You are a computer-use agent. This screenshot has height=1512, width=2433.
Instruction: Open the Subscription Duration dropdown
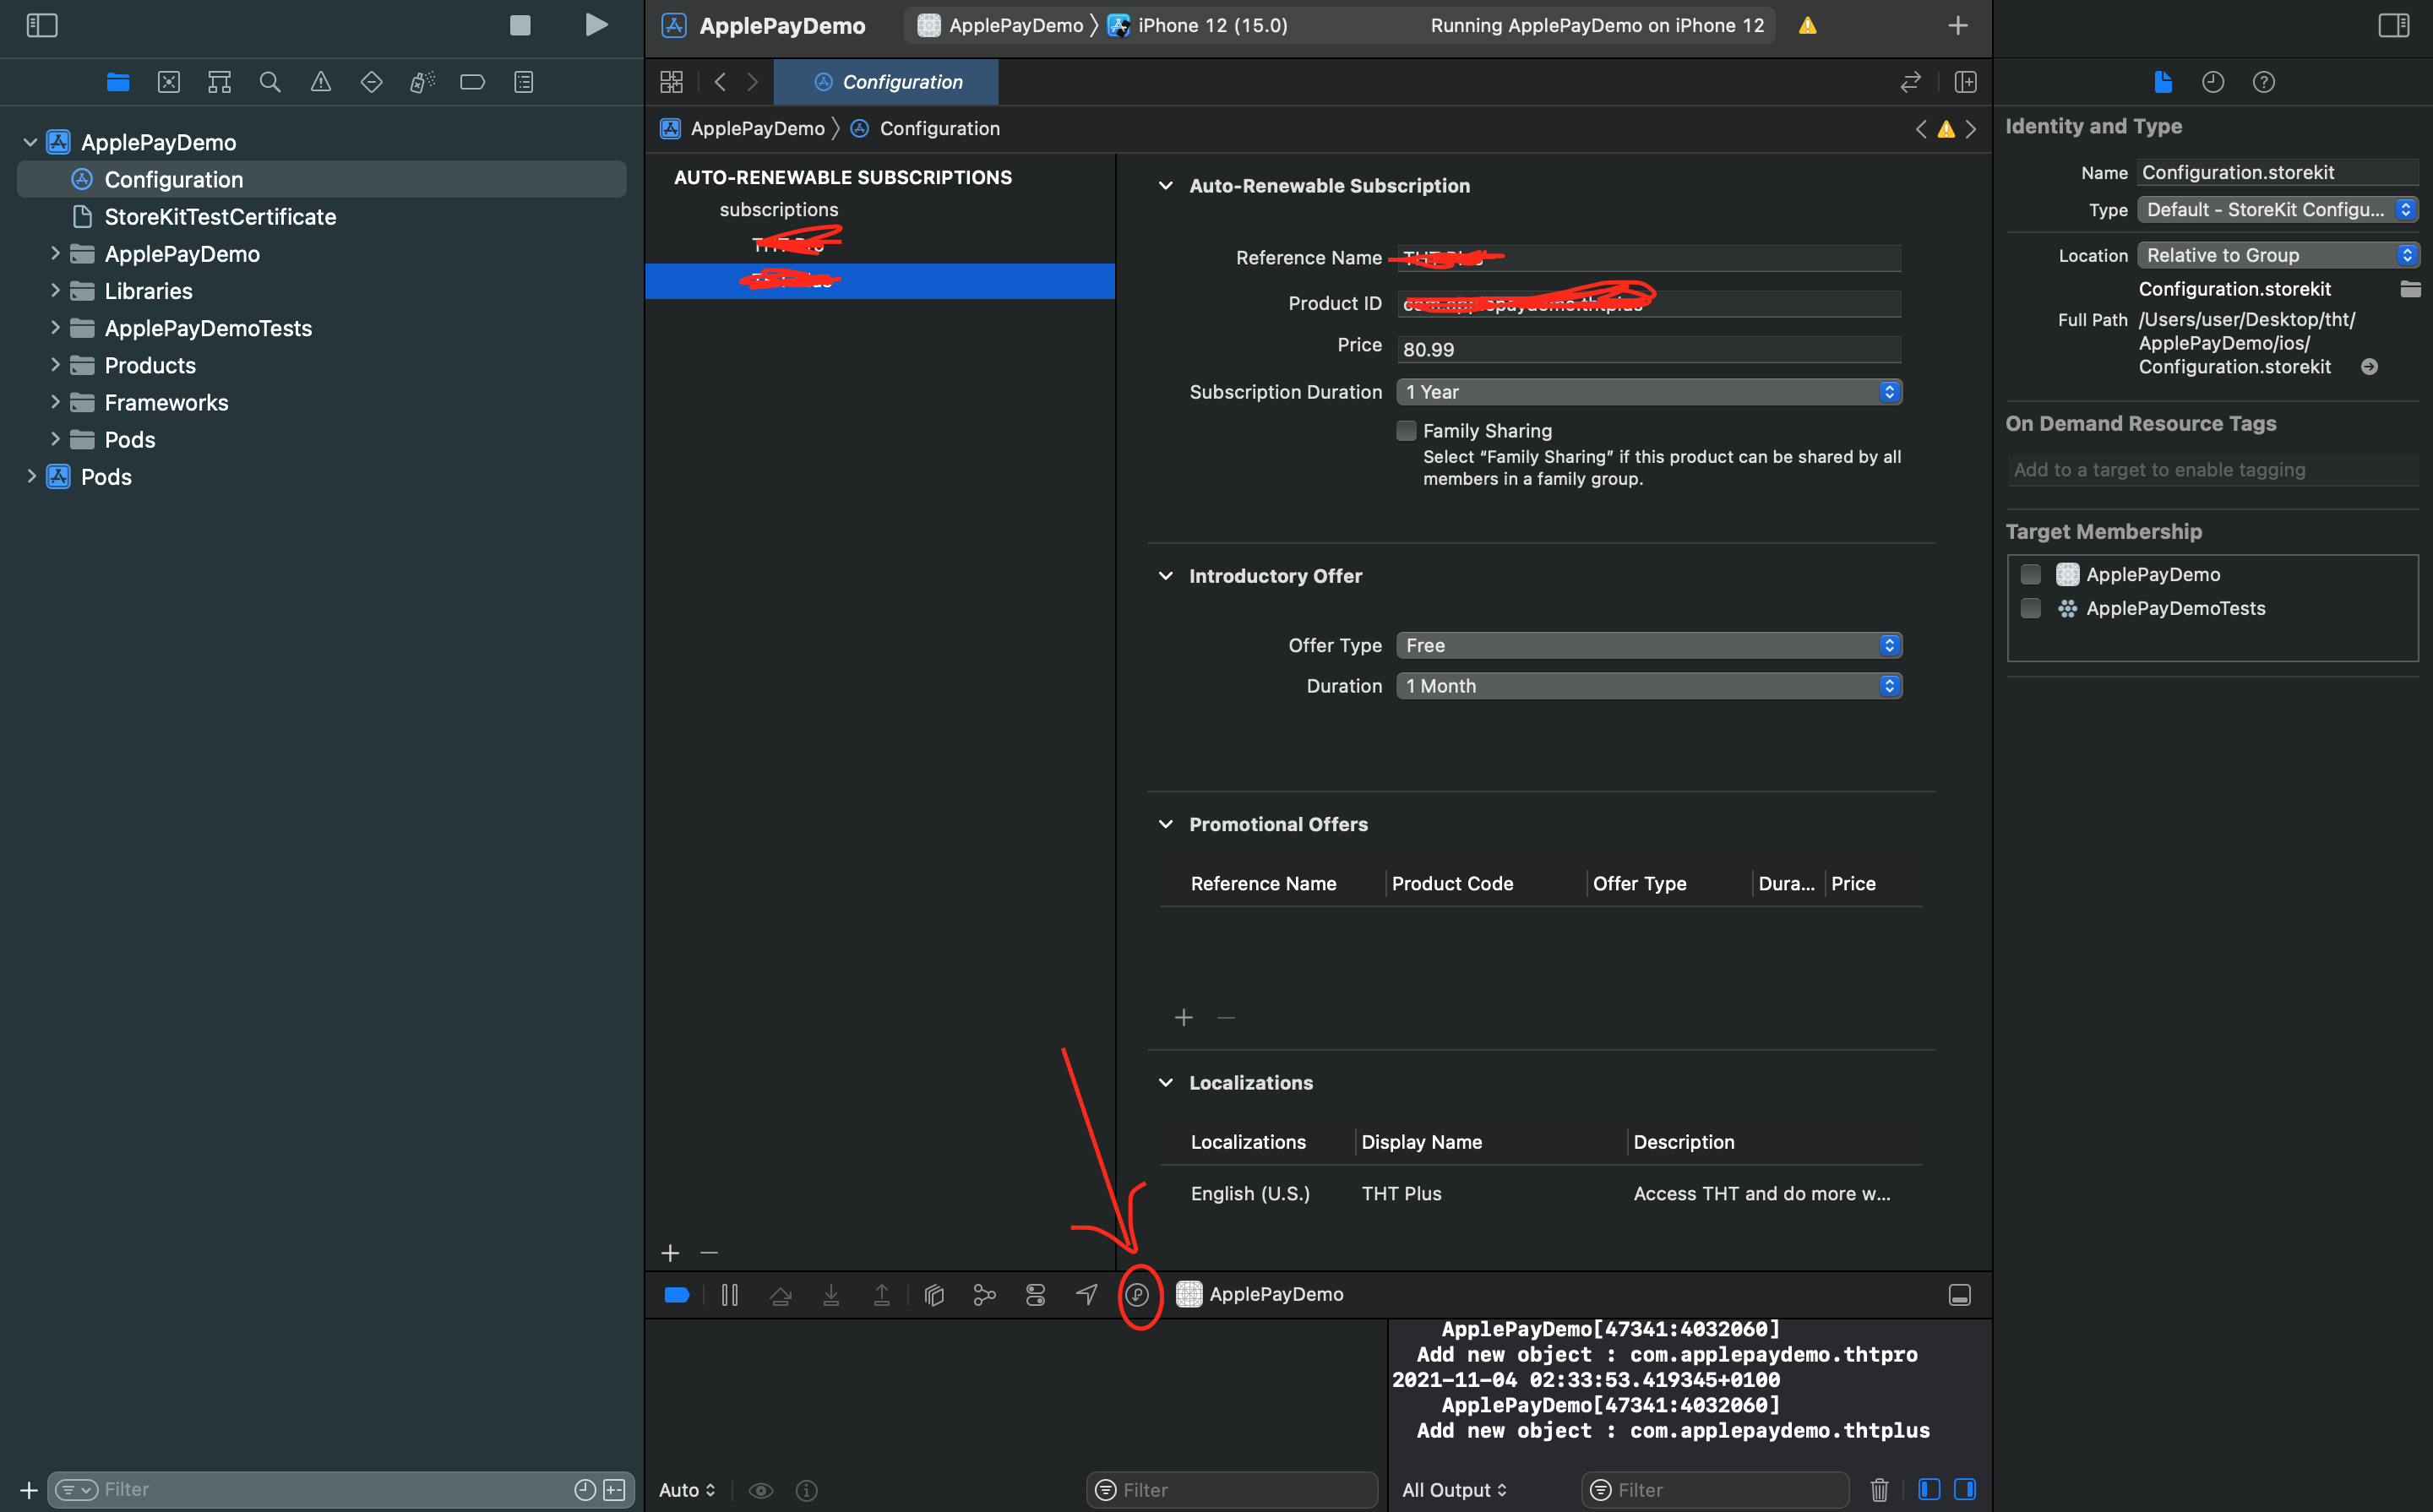pos(1648,392)
